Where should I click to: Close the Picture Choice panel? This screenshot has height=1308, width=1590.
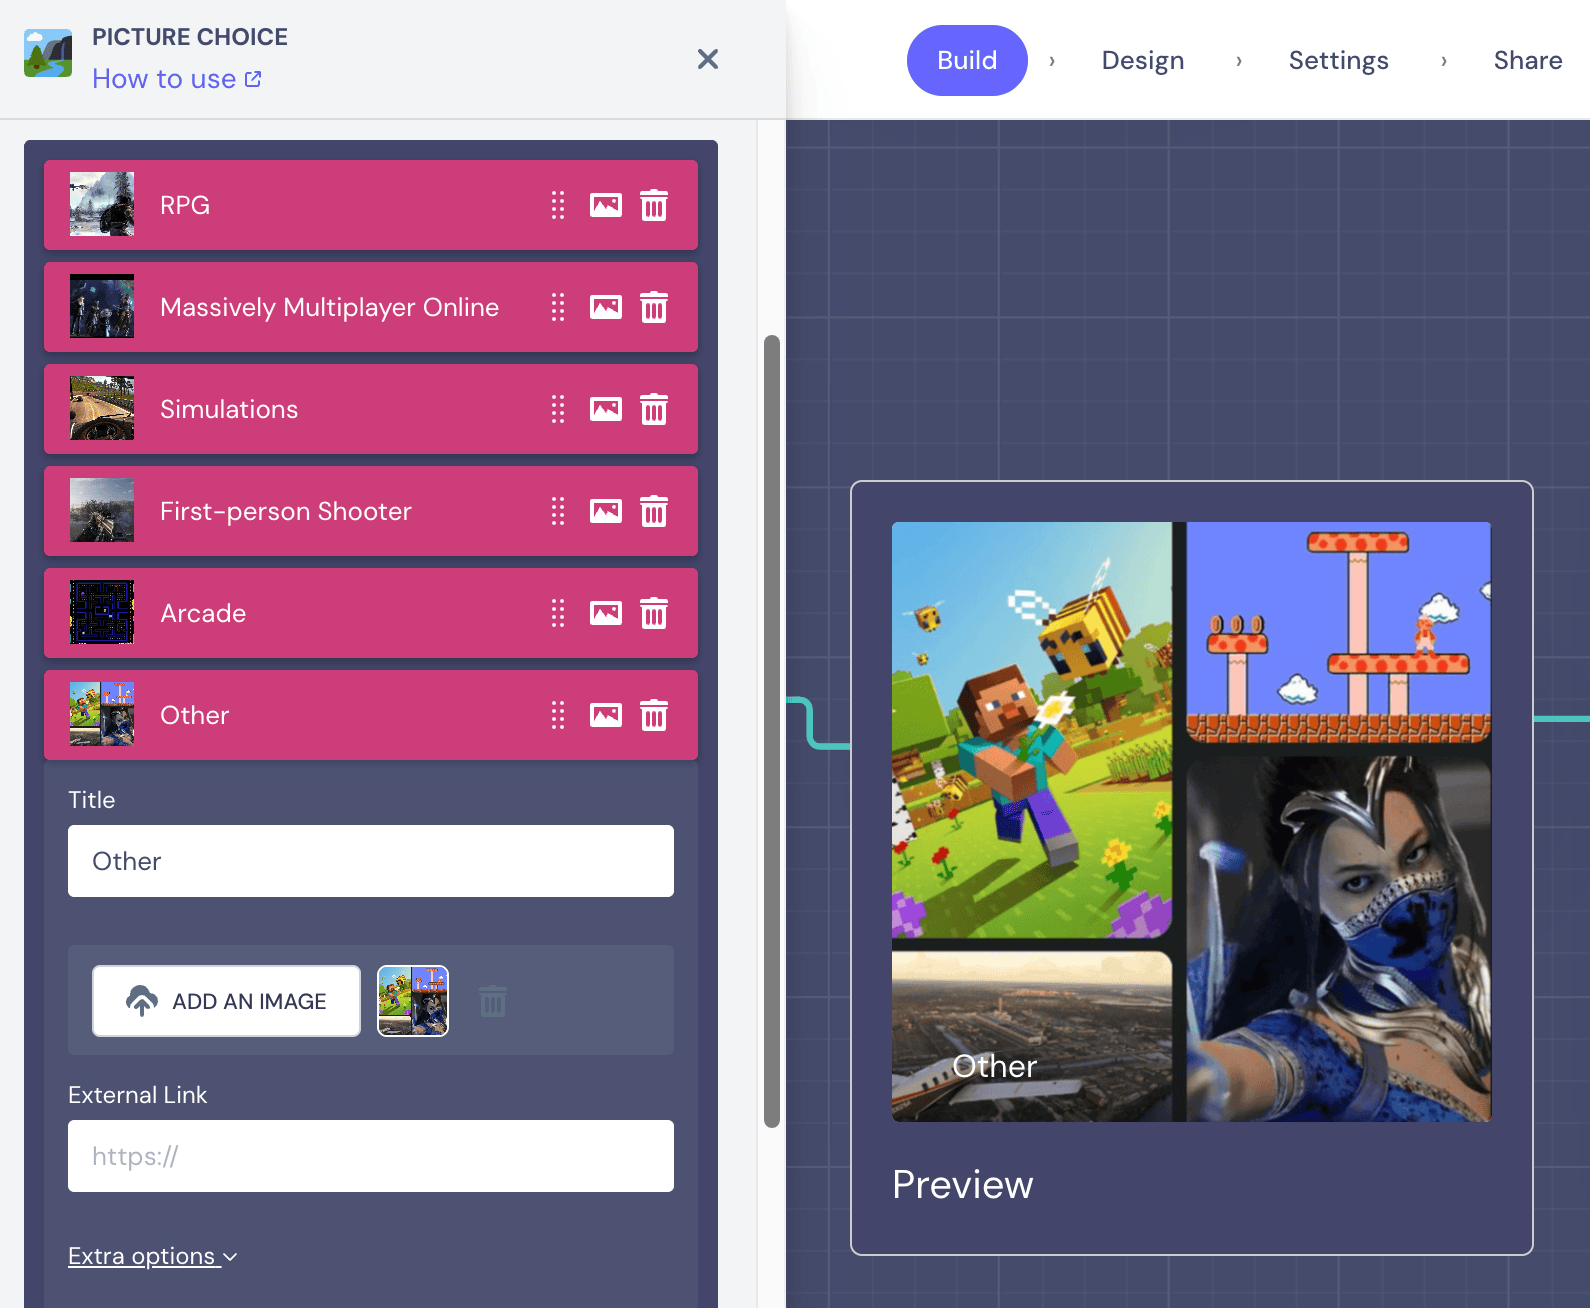[708, 59]
